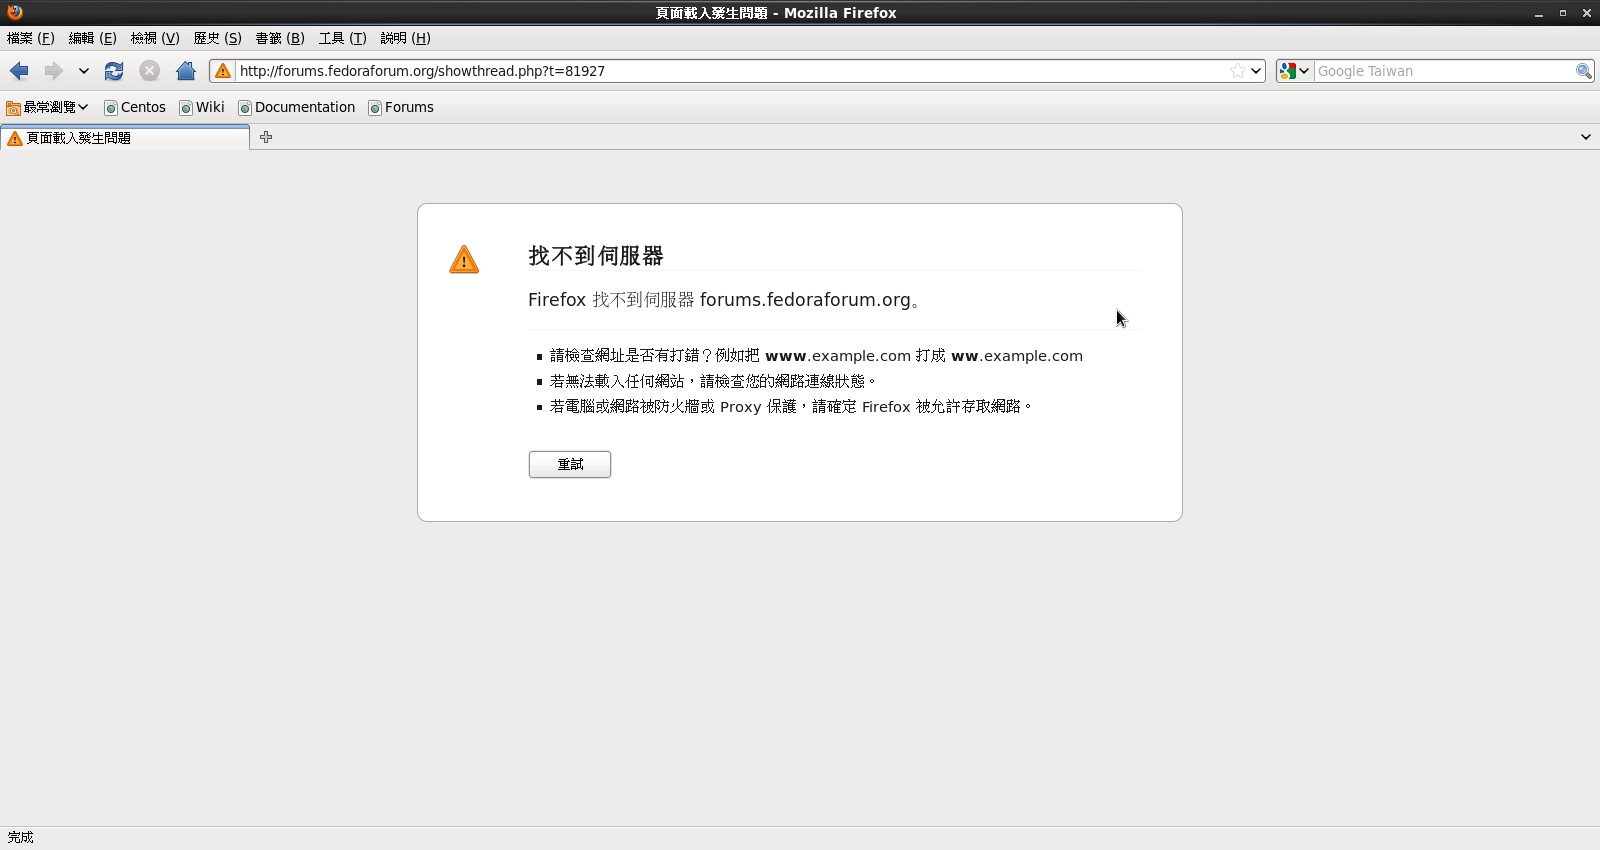This screenshot has width=1600, height=850.
Task: Open the Wiki bookmark
Action: point(202,107)
